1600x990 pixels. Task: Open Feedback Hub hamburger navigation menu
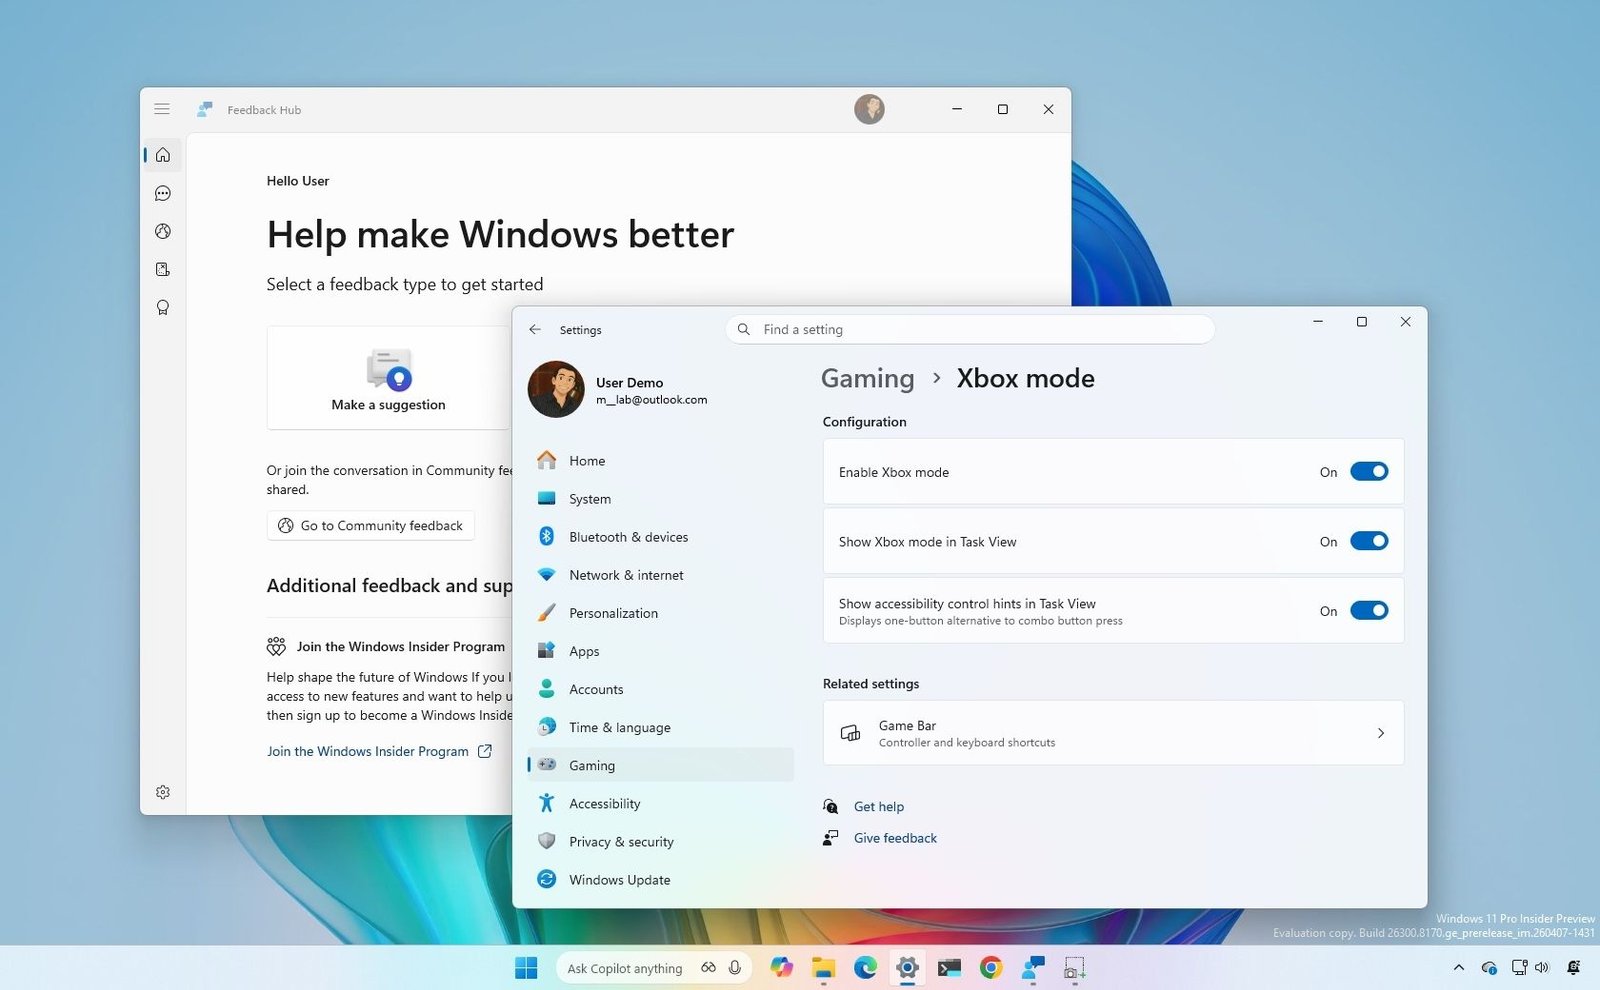(162, 109)
